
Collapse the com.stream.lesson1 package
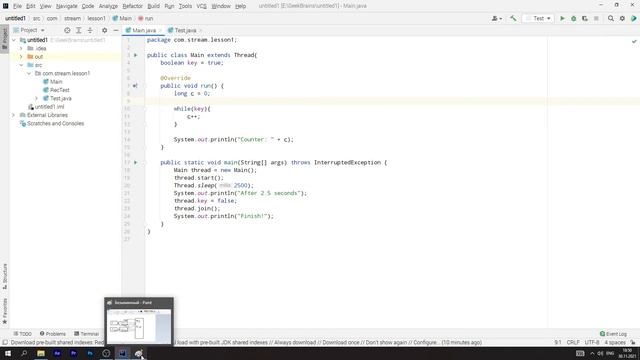(29, 73)
